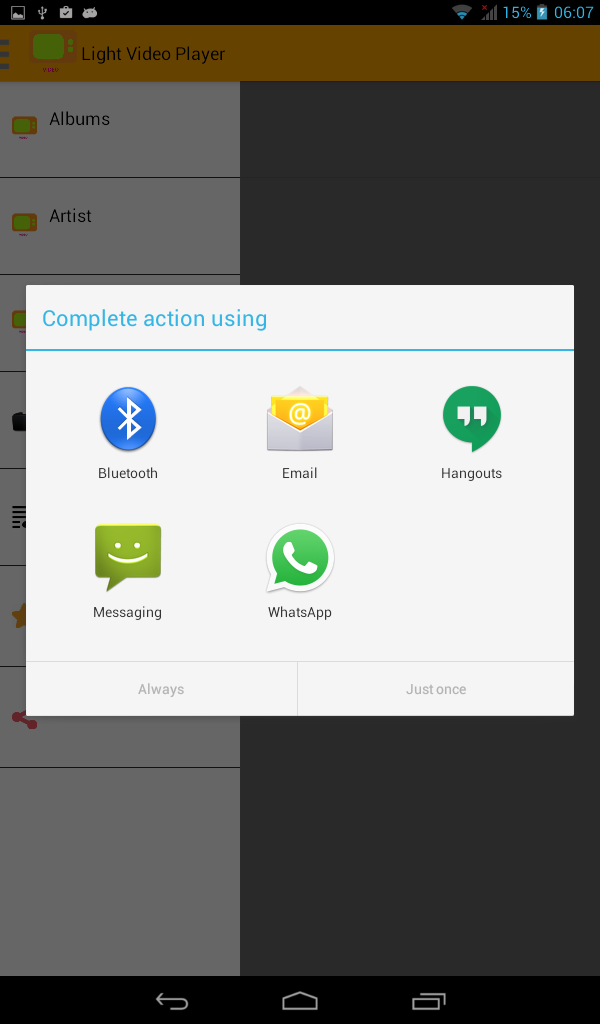
Task: Choose the Messaging app icon
Action: tap(128, 571)
